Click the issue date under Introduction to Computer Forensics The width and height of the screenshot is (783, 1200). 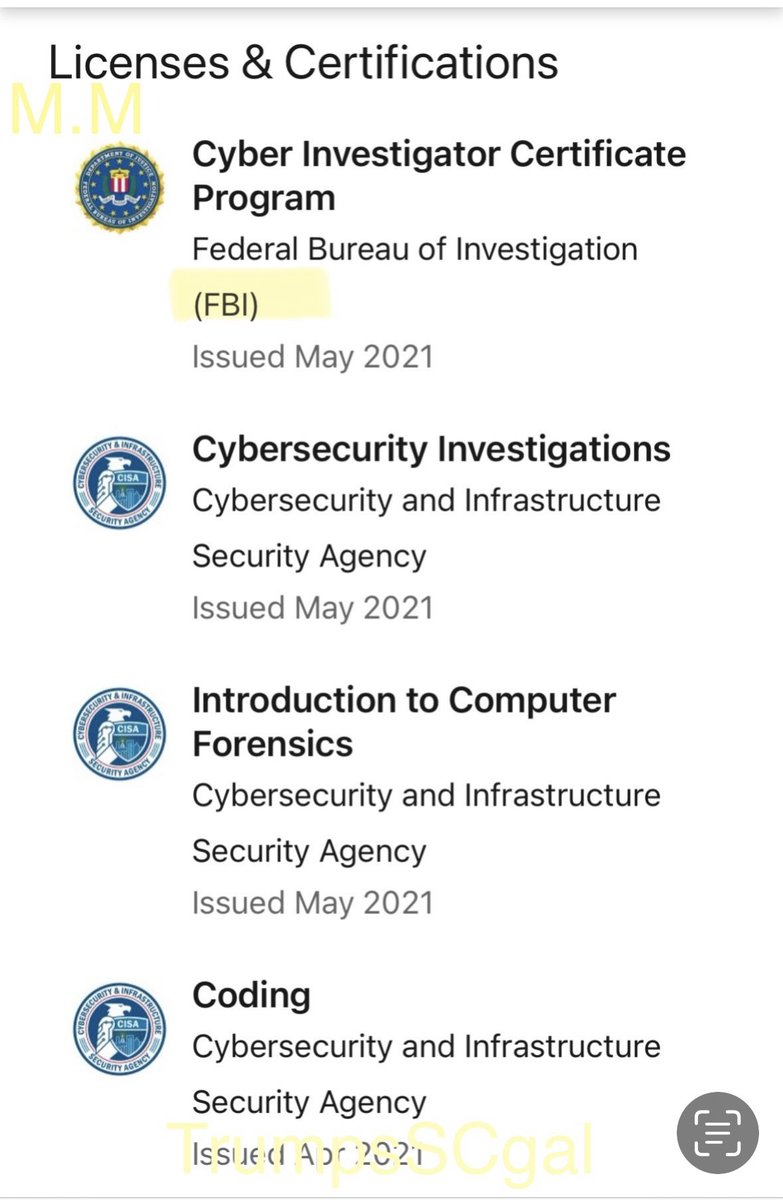click(312, 903)
